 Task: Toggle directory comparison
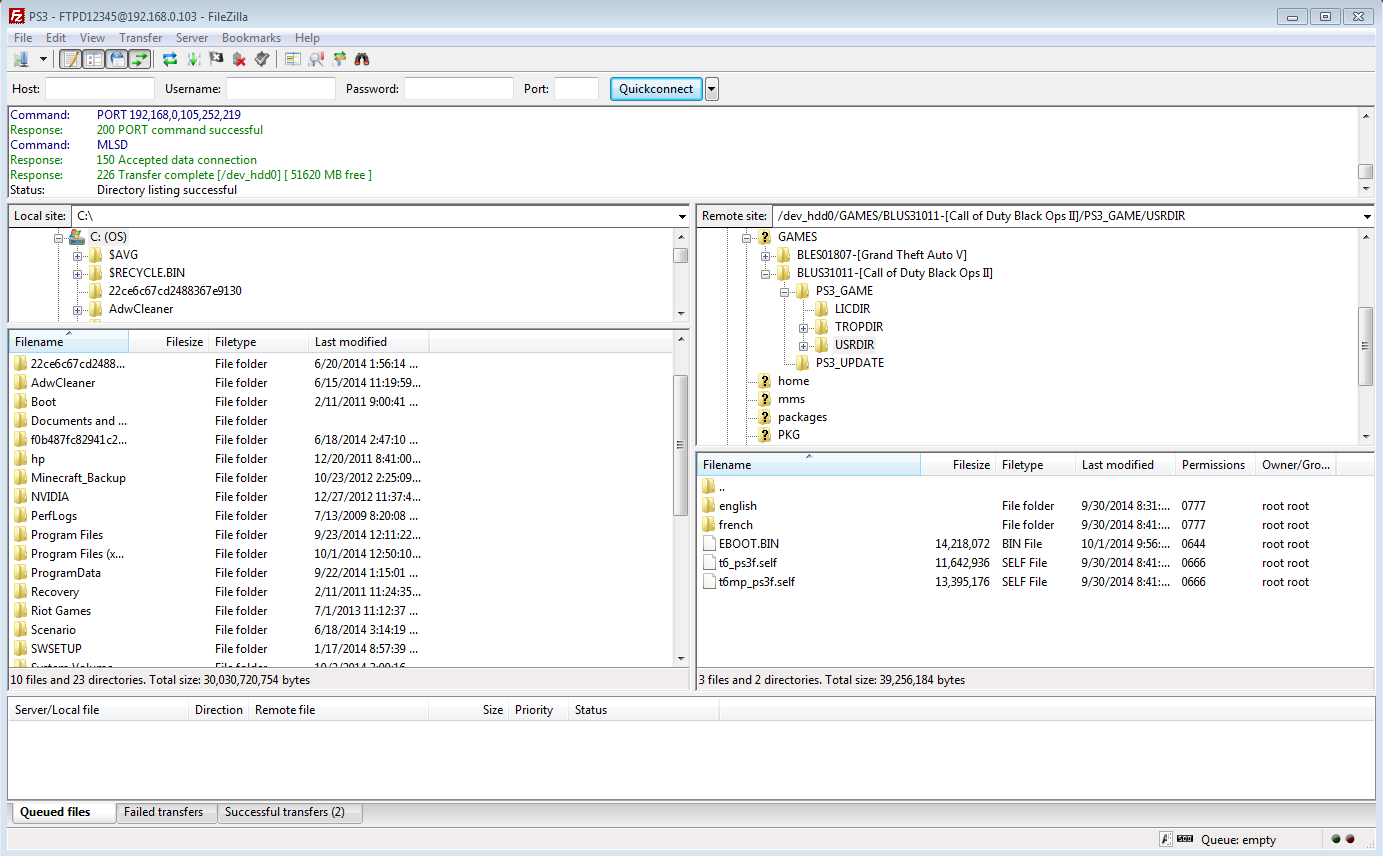(315, 59)
